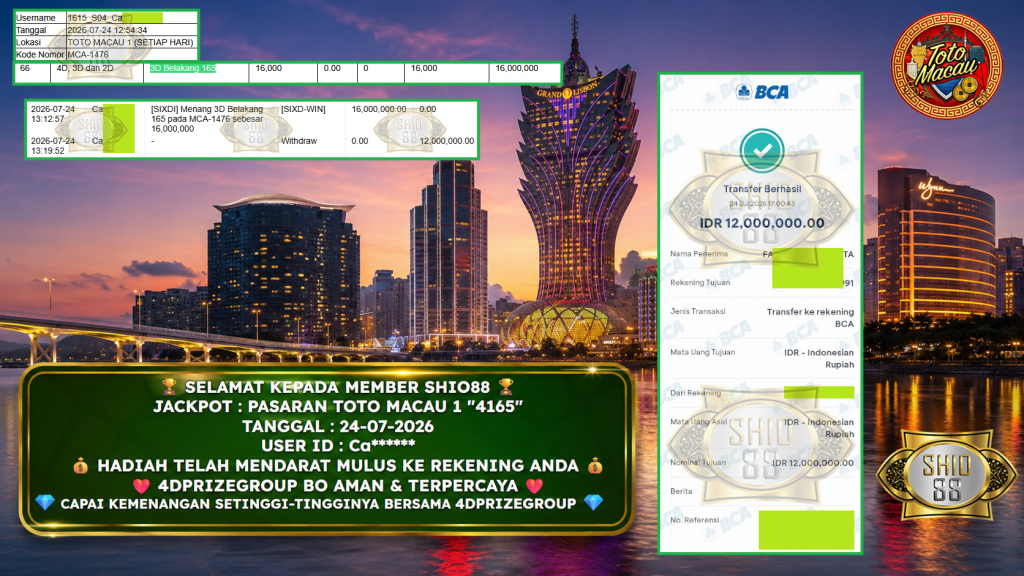Viewport: 1024px width, 576px height.
Task: Click the '4D, 3D dan 2D' cell
Action: pyautogui.click(x=85, y=68)
